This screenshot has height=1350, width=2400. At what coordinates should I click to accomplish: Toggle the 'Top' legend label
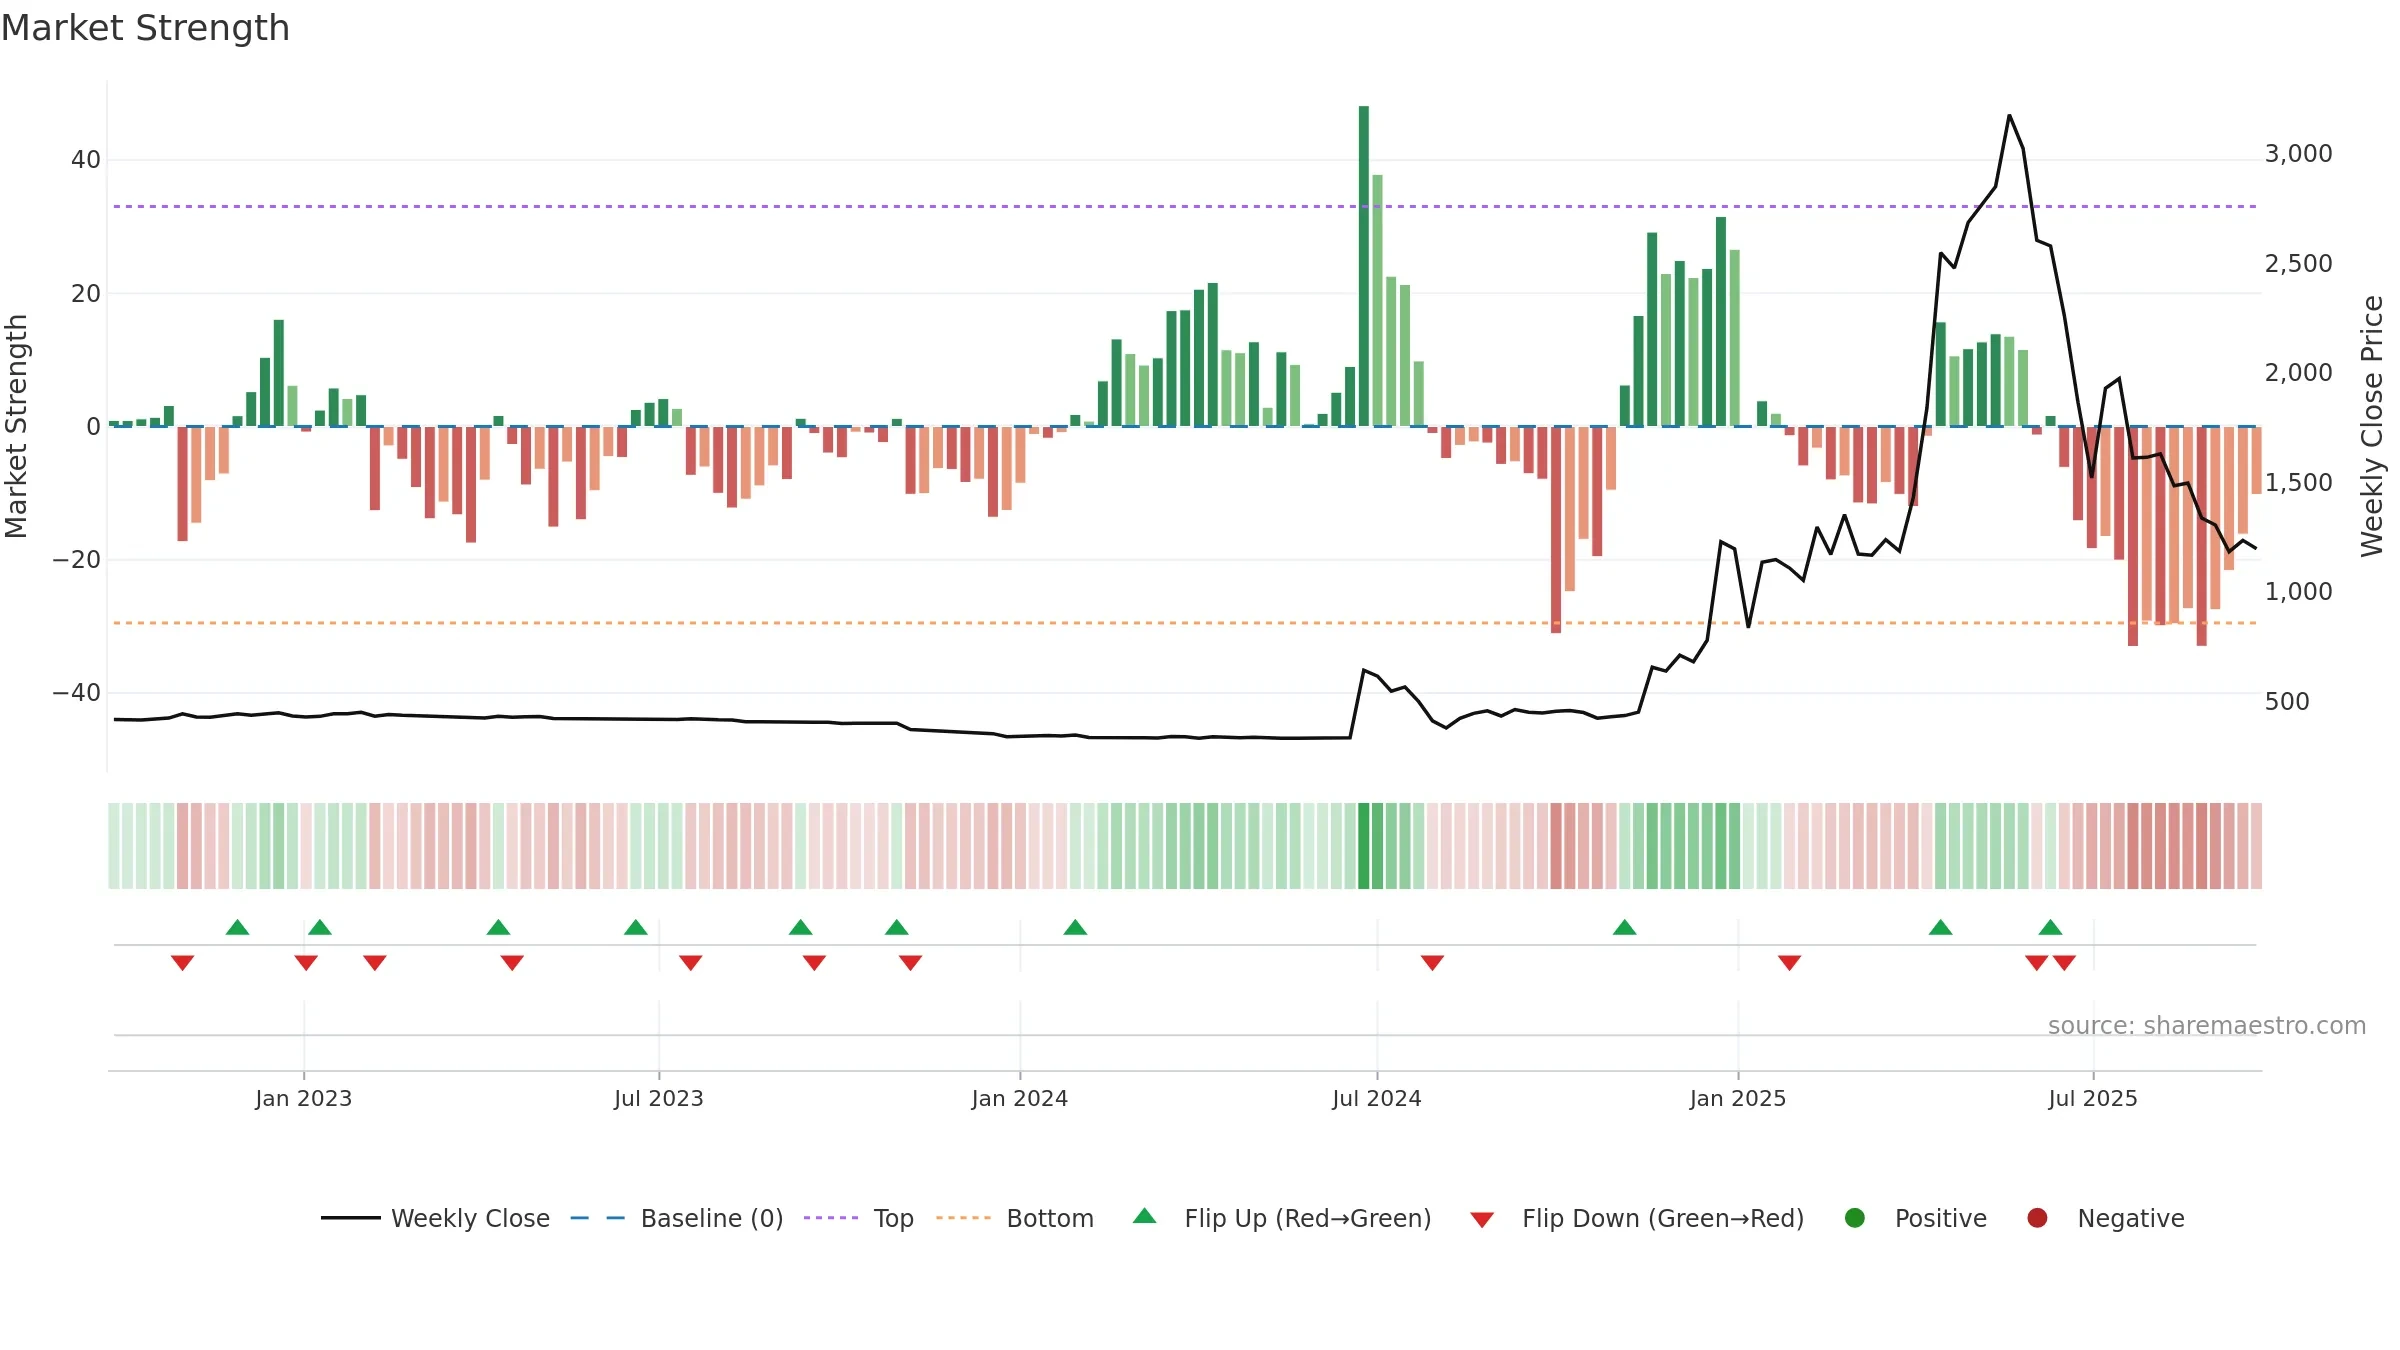click(894, 1218)
